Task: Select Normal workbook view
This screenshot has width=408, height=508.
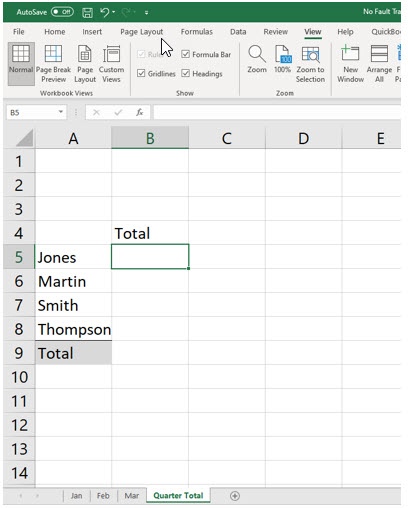Action: [21, 64]
